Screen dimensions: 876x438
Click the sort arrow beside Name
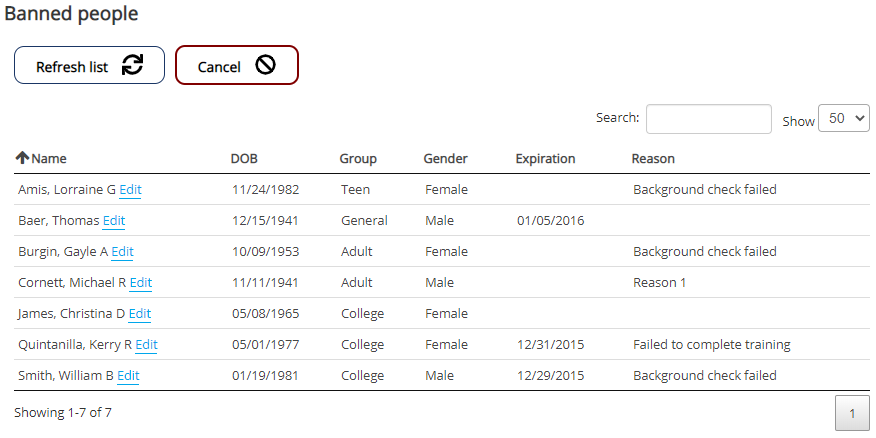point(22,158)
